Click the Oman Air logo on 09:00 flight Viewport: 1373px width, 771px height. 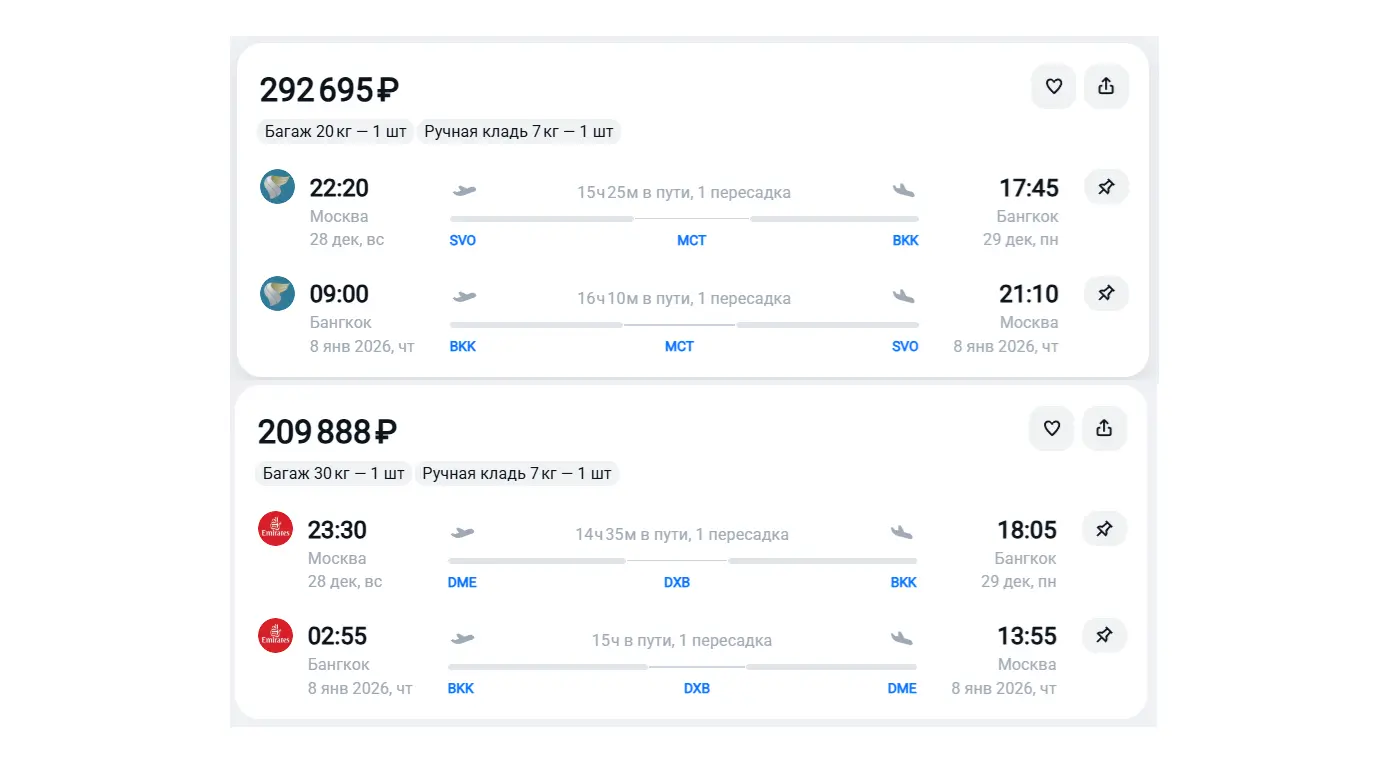click(277, 293)
